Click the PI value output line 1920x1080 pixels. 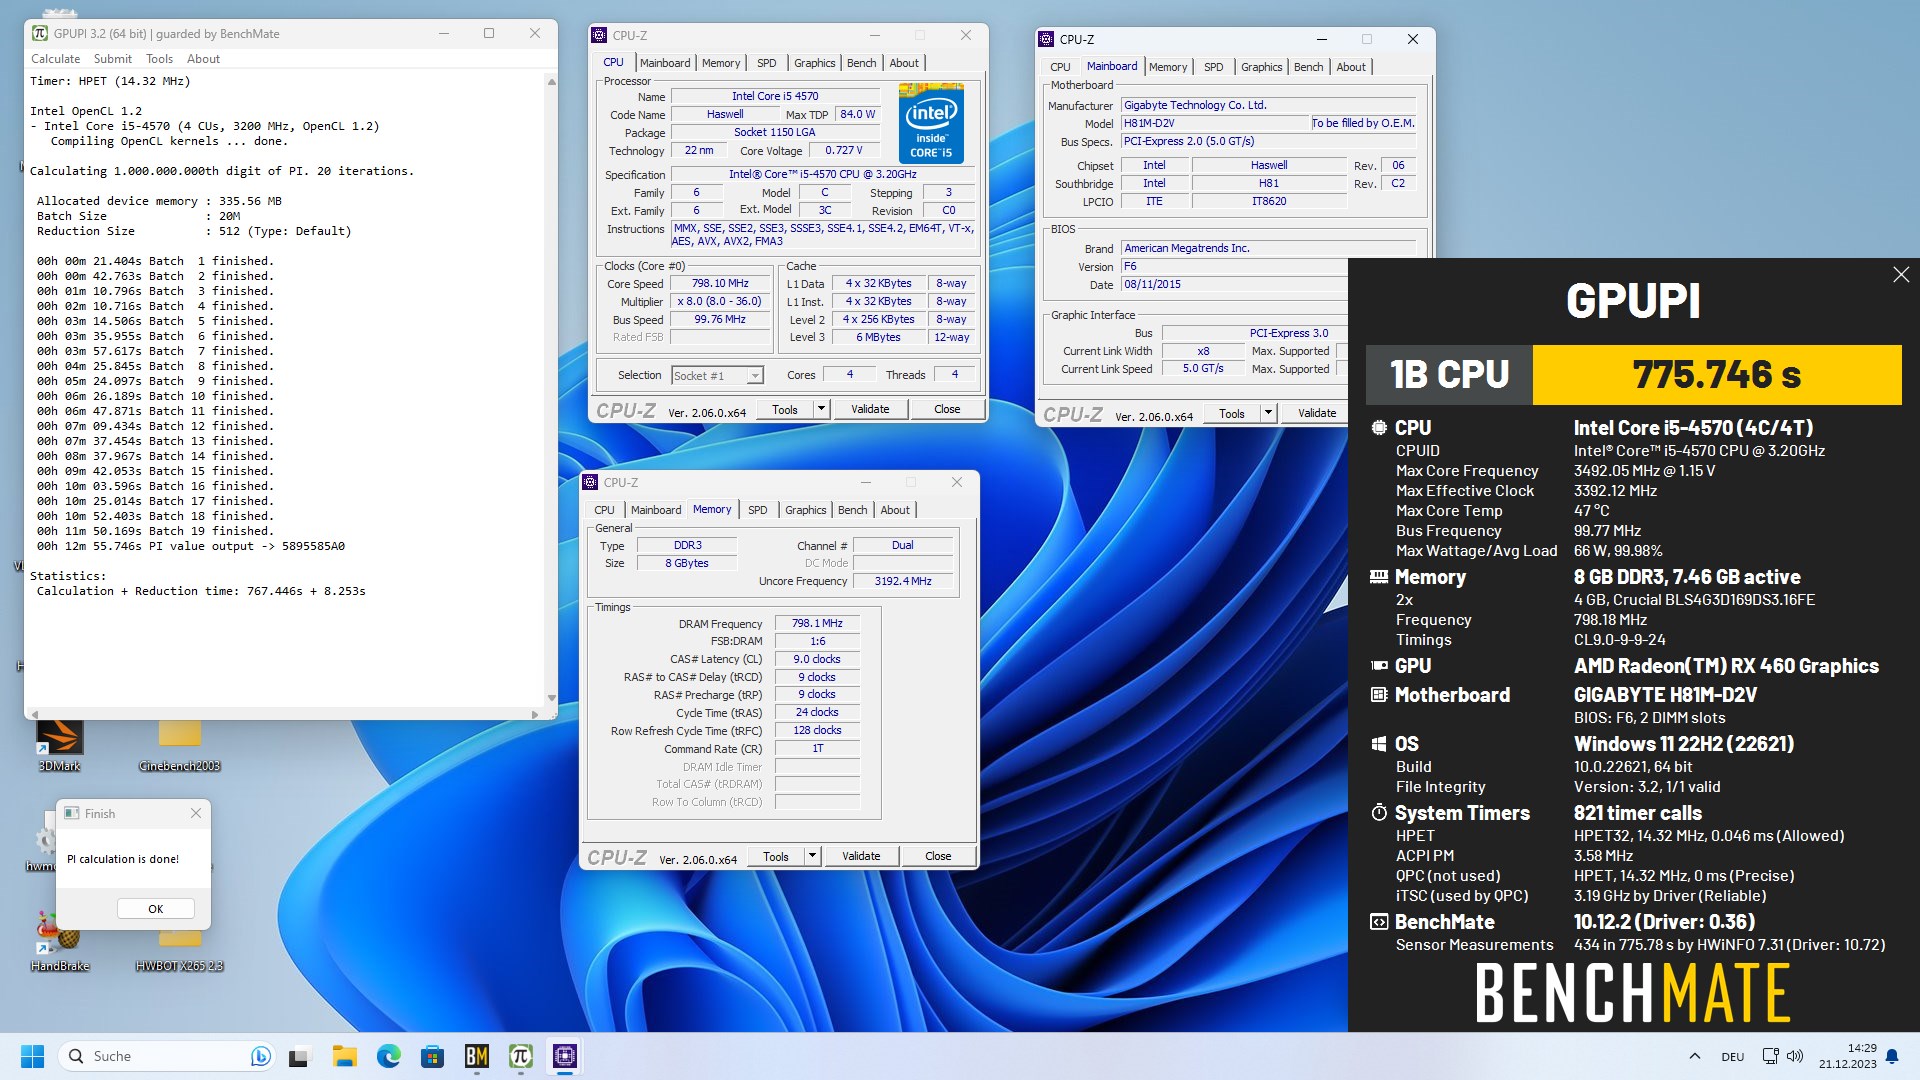(x=191, y=546)
